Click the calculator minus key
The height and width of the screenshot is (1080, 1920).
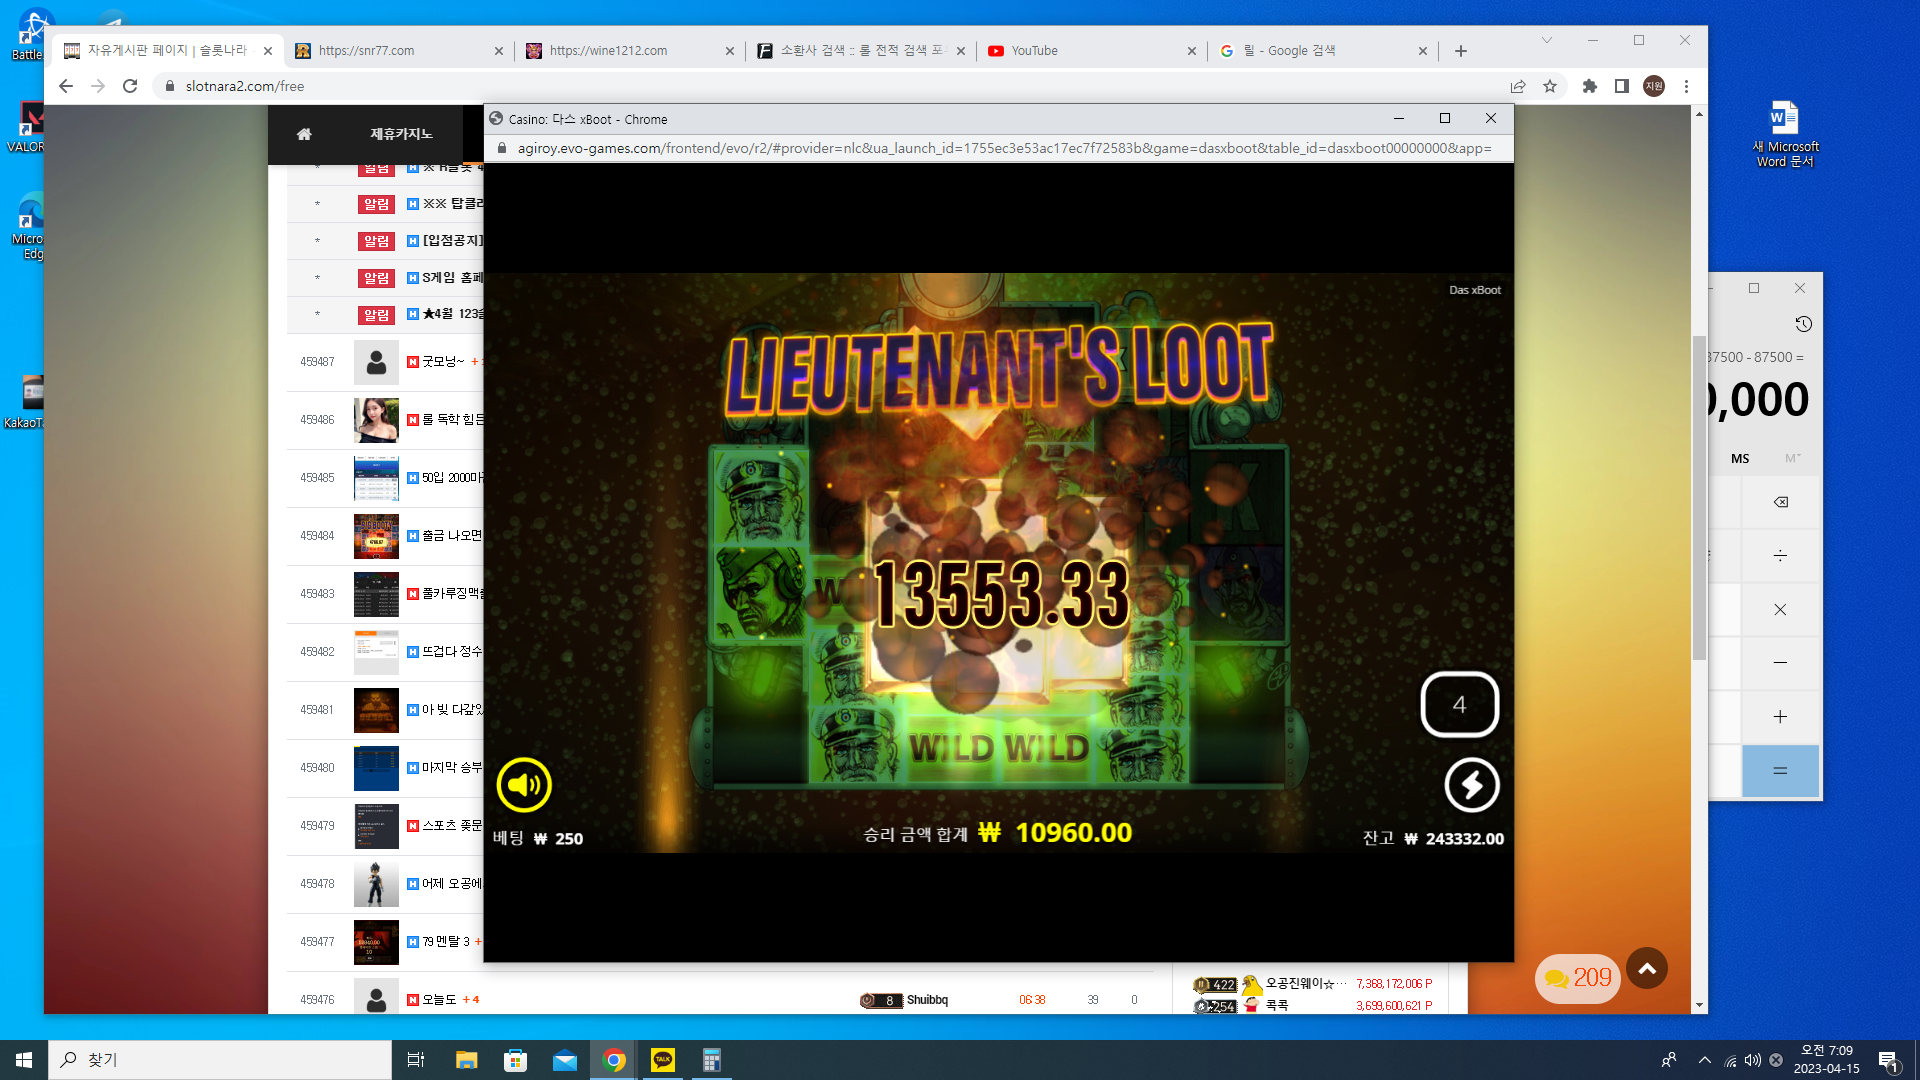[x=1780, y=663]
